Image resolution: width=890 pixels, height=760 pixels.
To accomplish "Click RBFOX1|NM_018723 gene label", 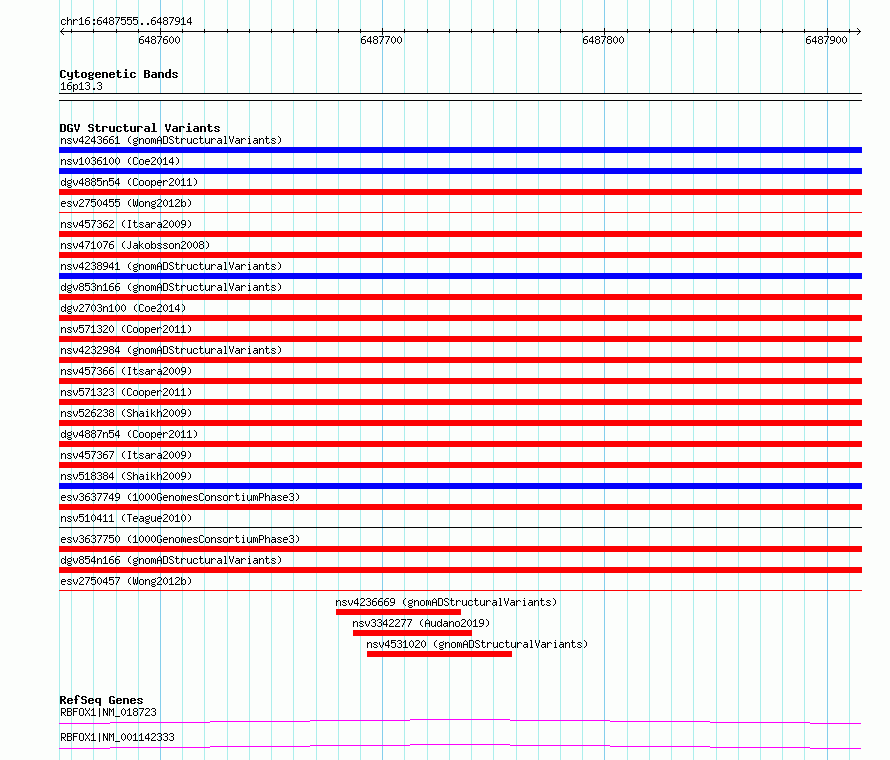I will pyautogui.click(x=108, y=712).
